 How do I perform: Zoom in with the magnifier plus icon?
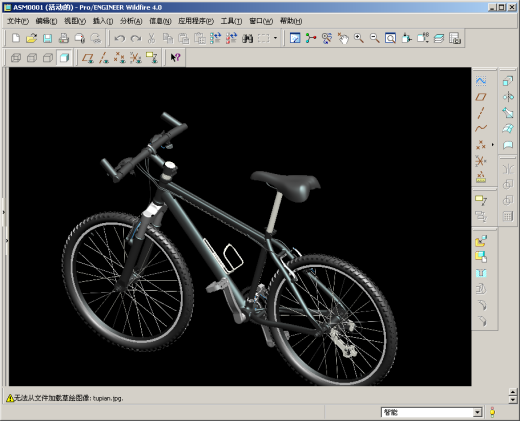pyautogui.click(x=359, y=38)
